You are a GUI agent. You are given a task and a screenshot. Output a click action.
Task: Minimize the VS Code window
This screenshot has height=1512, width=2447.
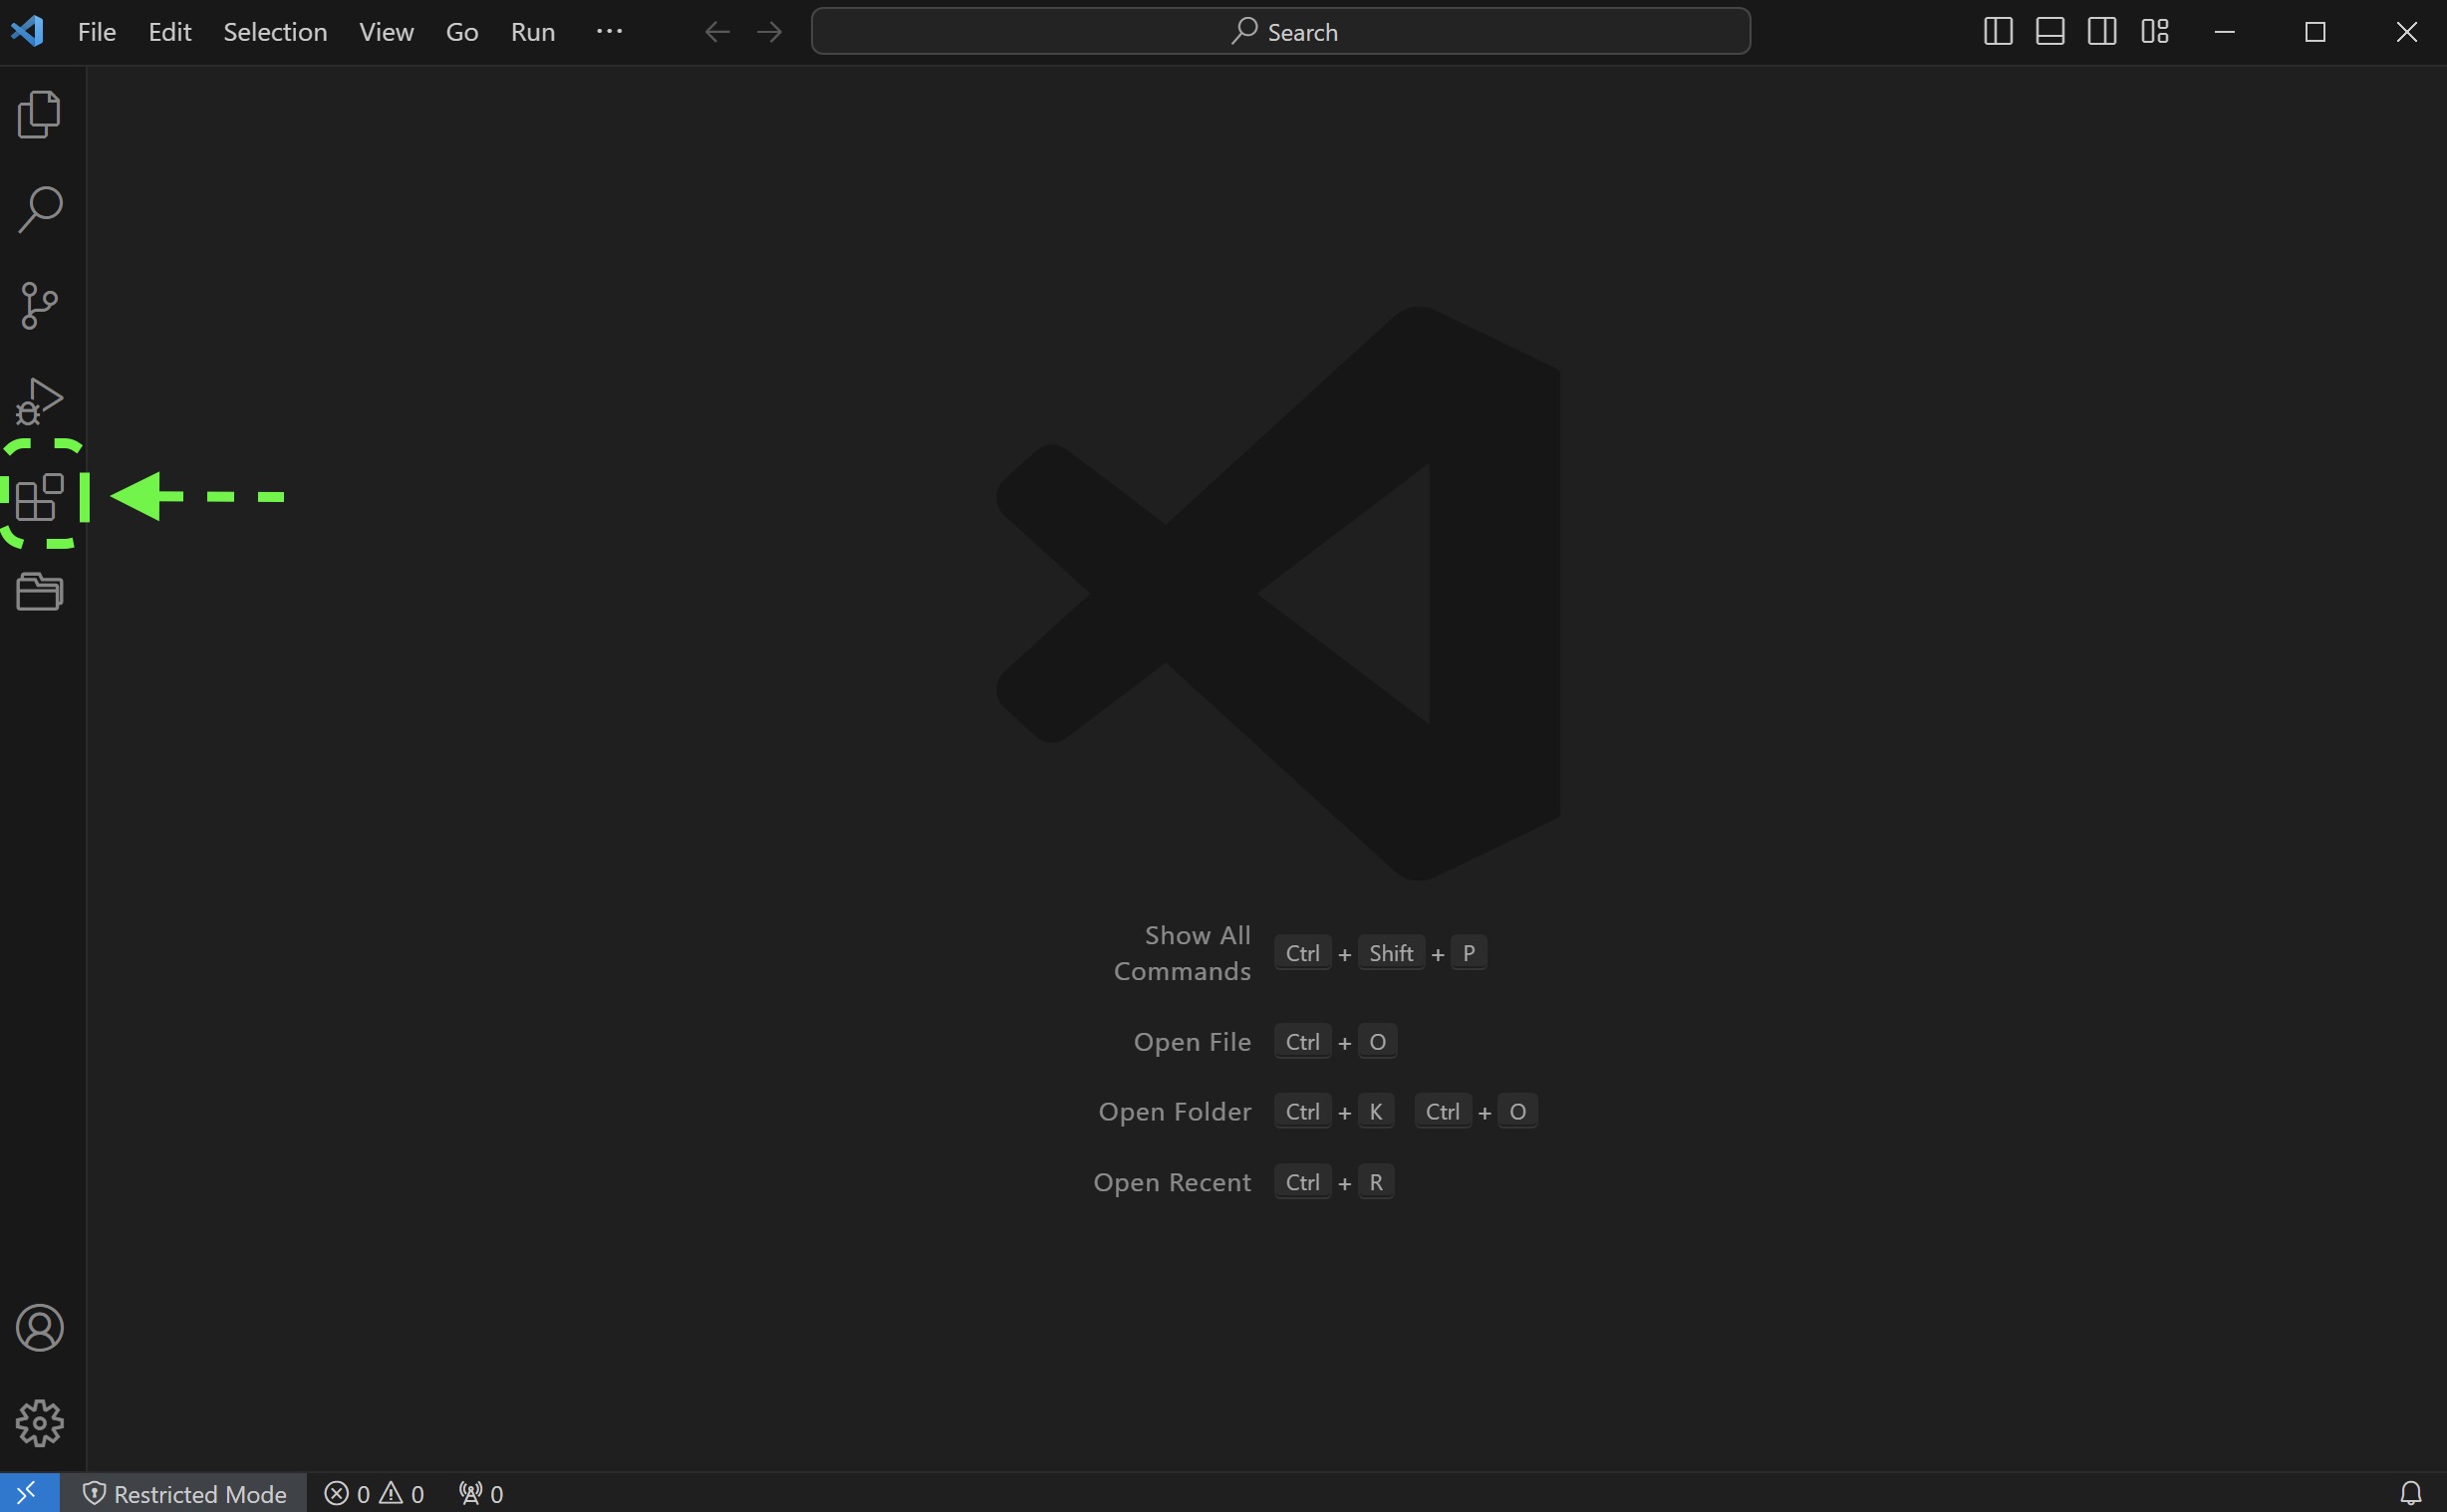[2225, 32]
